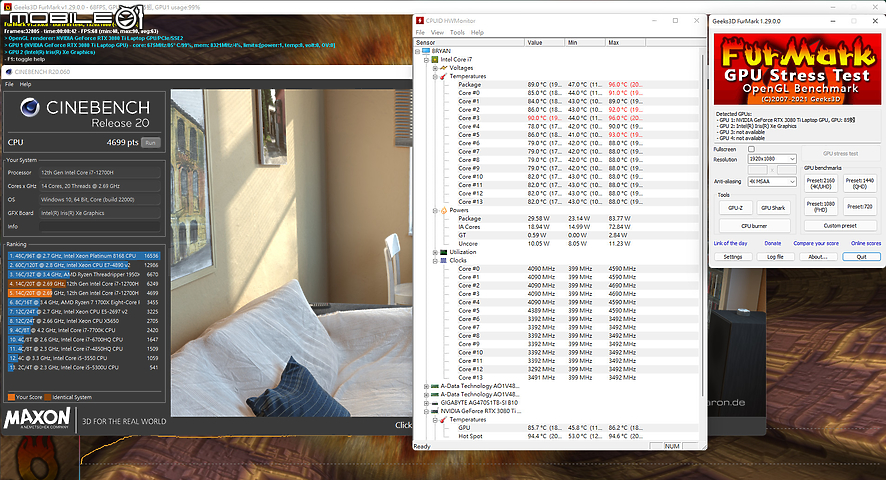This screenshot has width=886, height=480.
Task: Open the Tools menu in HWMonitor
Action: (458, 33)
